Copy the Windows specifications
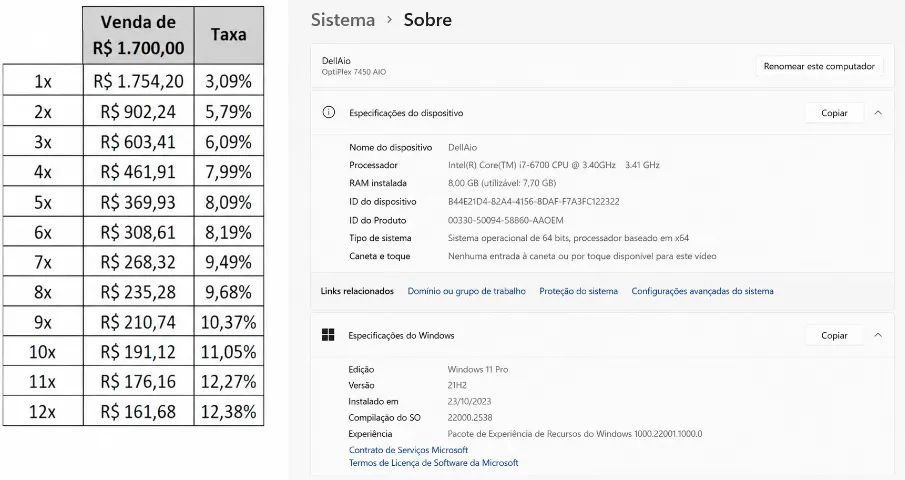 tap(834, 335)
